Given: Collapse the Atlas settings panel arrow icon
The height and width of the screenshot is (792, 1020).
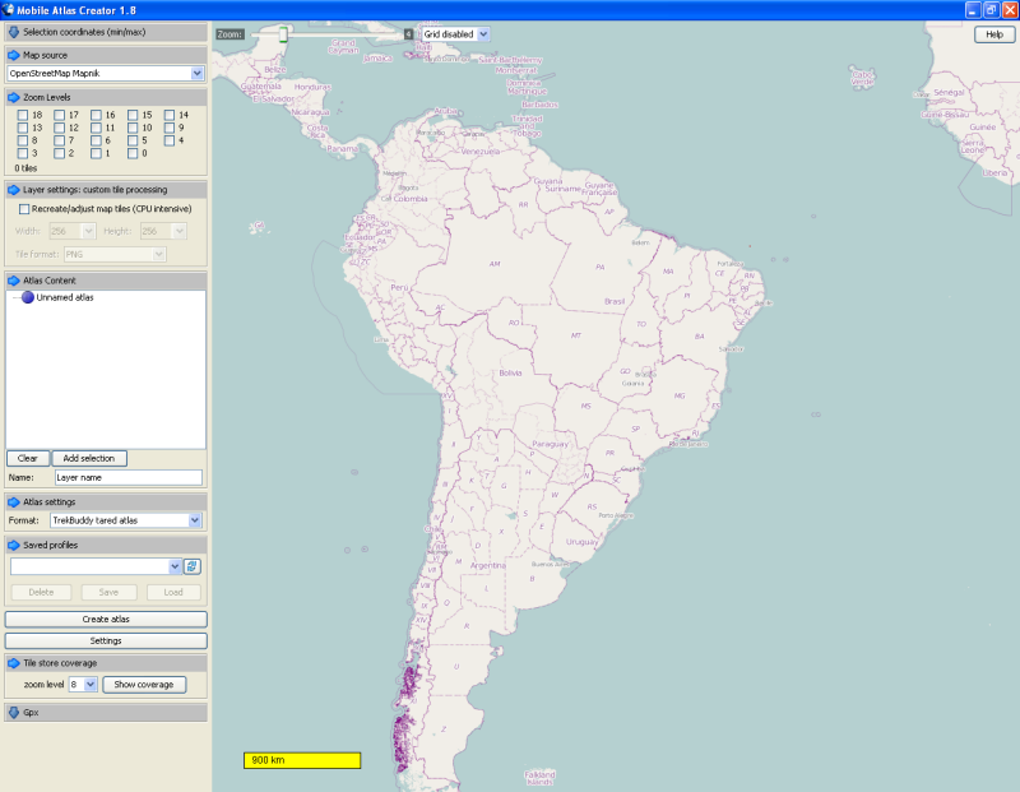Looking at the screenshot, I should pyautogui.click(x=14, y=502).
